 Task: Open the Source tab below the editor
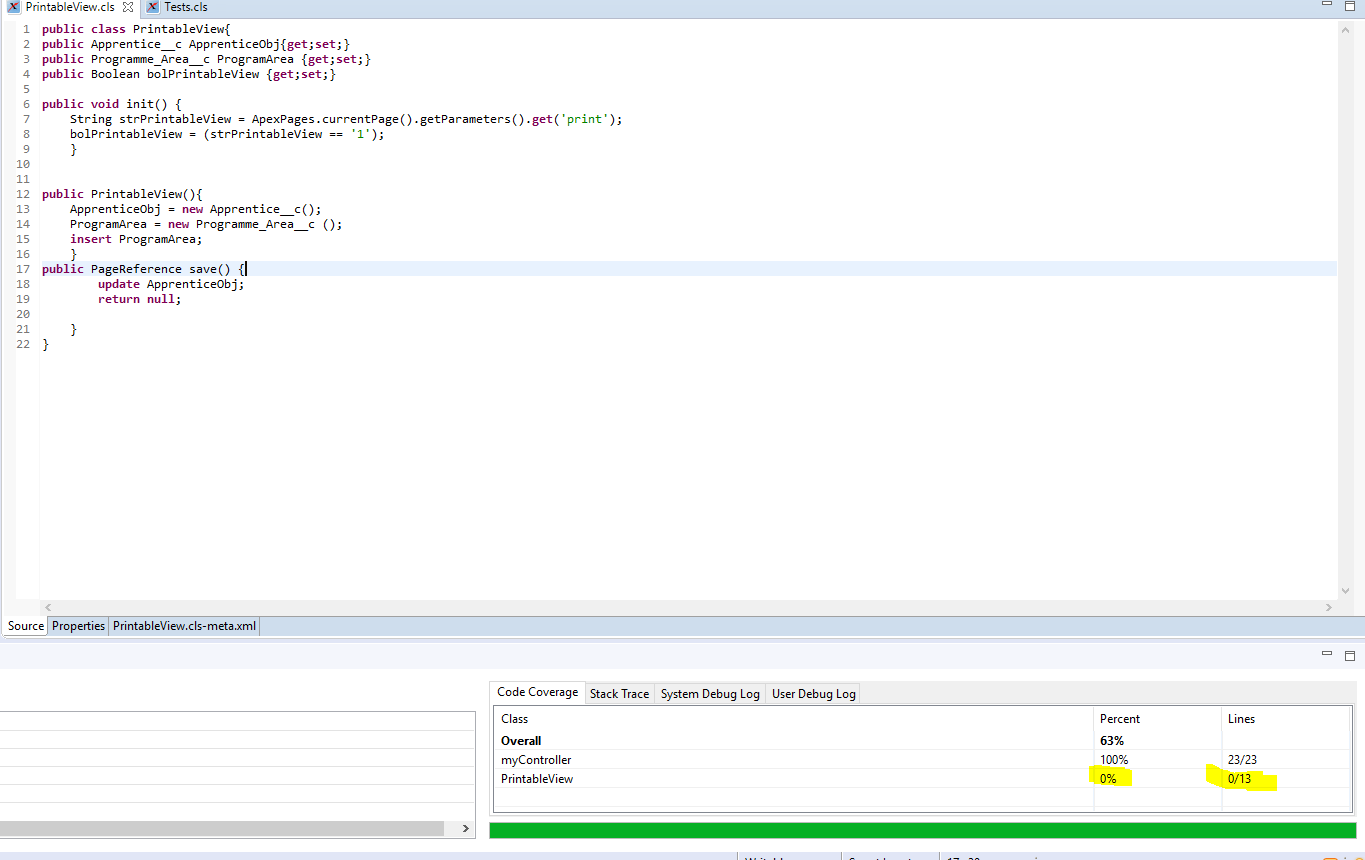point(26,626)
